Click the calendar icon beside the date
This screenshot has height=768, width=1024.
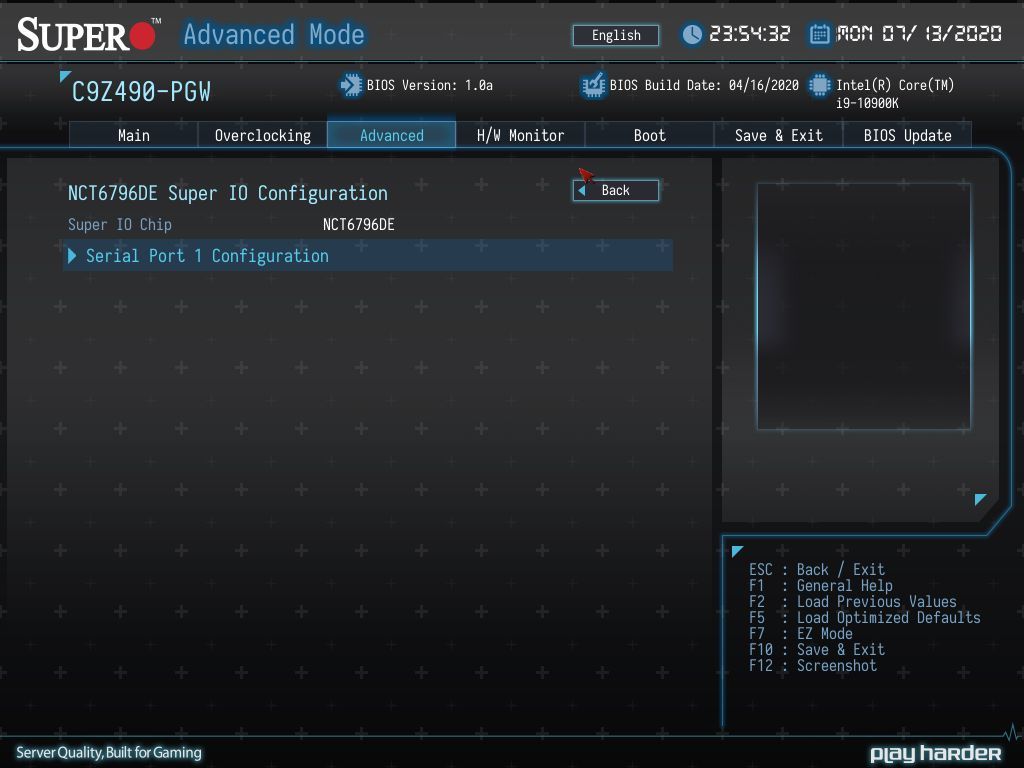pos(819,34)
